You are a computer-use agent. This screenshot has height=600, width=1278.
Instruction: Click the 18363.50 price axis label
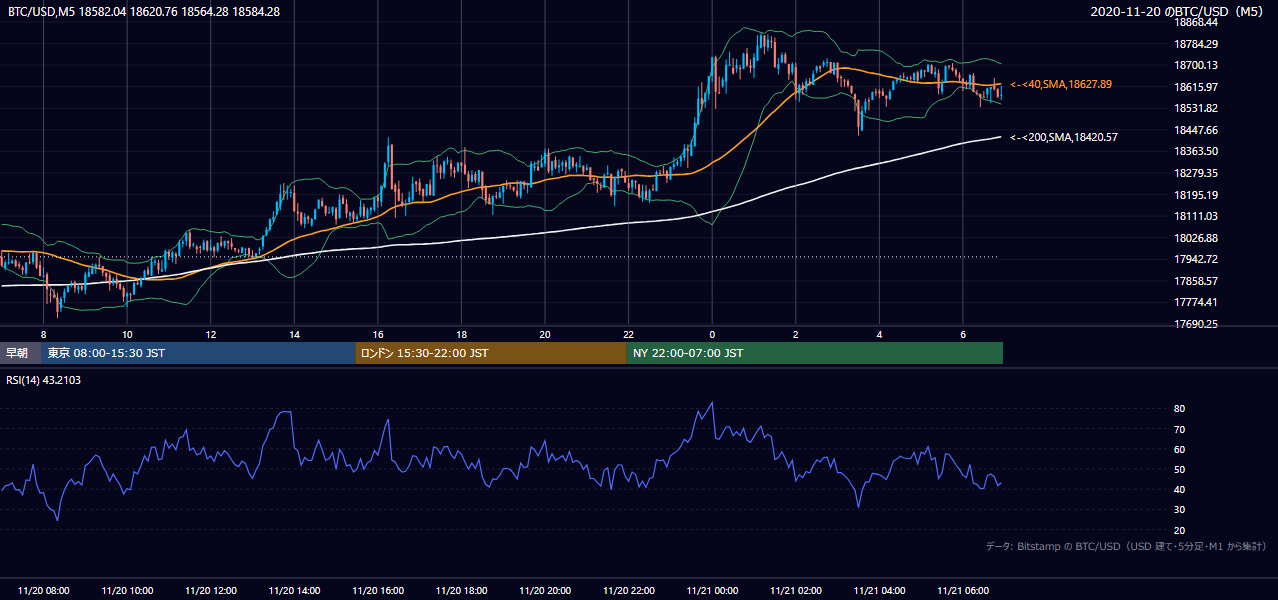(x=1196, y=151)
